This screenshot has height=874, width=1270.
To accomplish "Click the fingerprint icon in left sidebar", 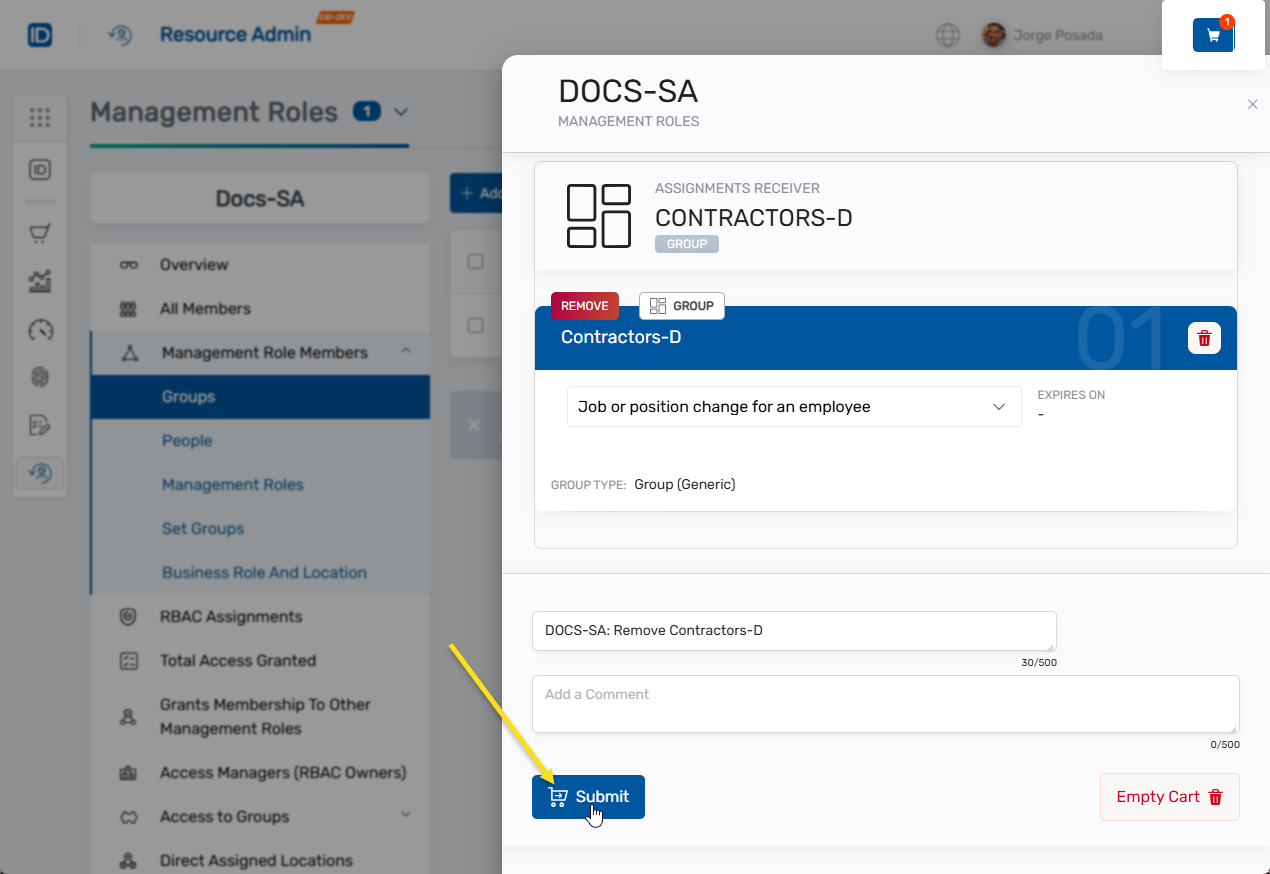I will pos(40,377).
